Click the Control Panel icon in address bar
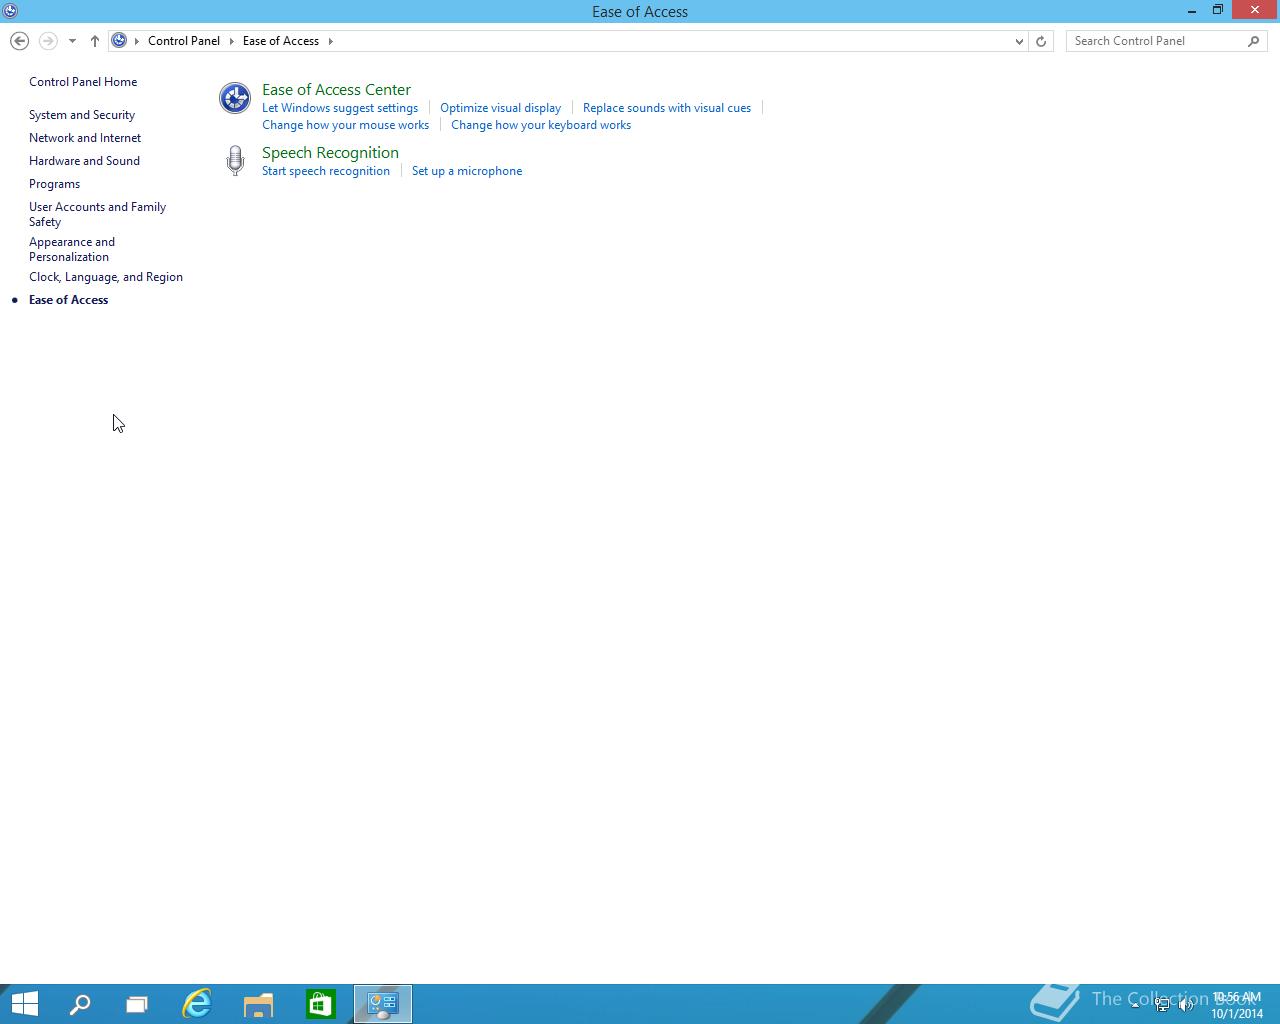This screenshot has height=1024, width=1280. 119,40
